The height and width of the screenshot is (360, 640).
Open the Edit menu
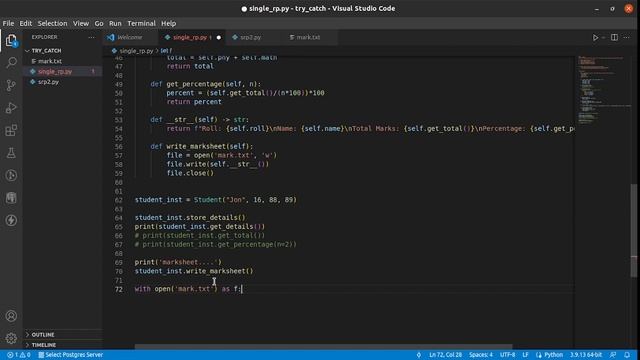click(25, 23)
